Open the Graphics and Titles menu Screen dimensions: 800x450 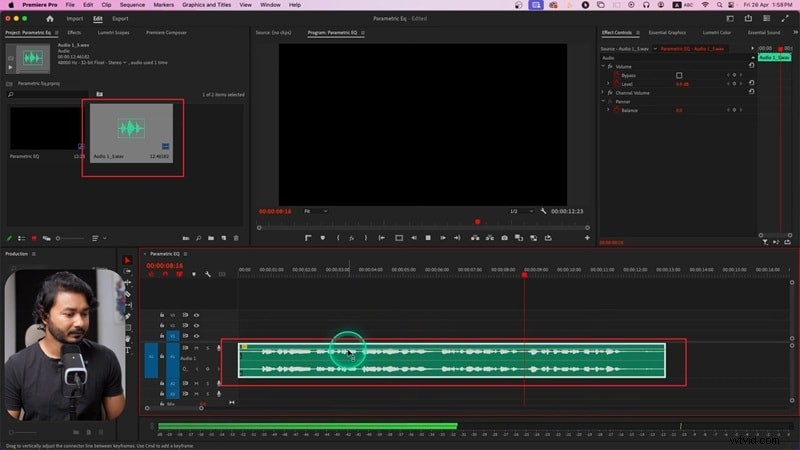207,5
